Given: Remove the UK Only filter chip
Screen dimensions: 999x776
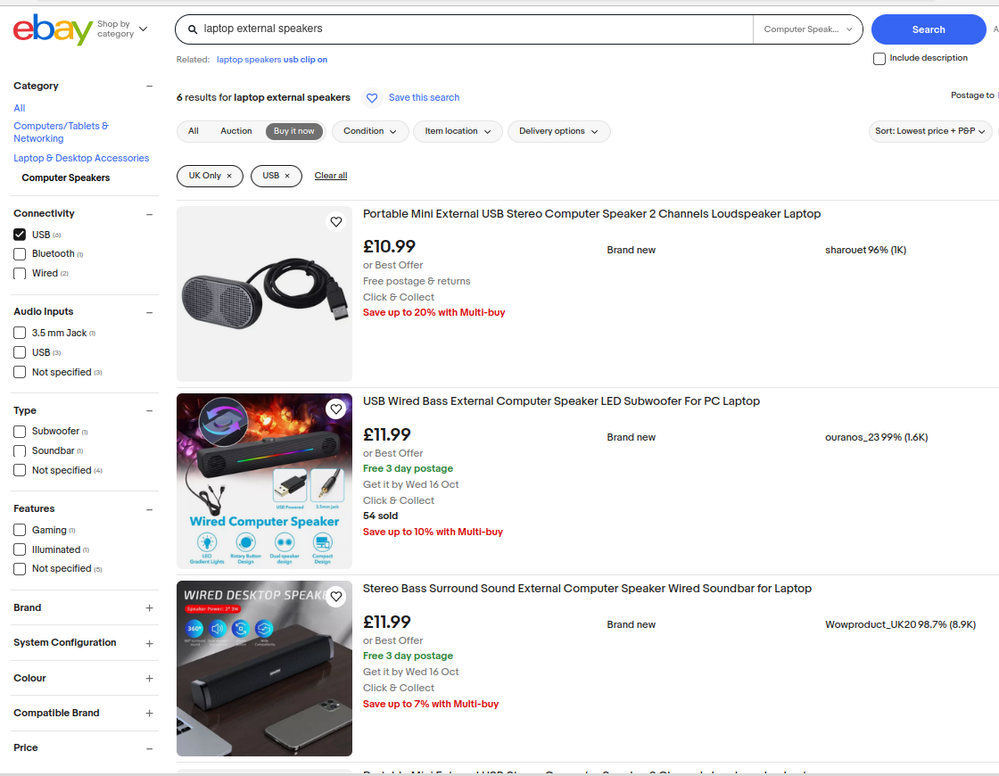Looking at the screenshot, I should click(227, 175).
